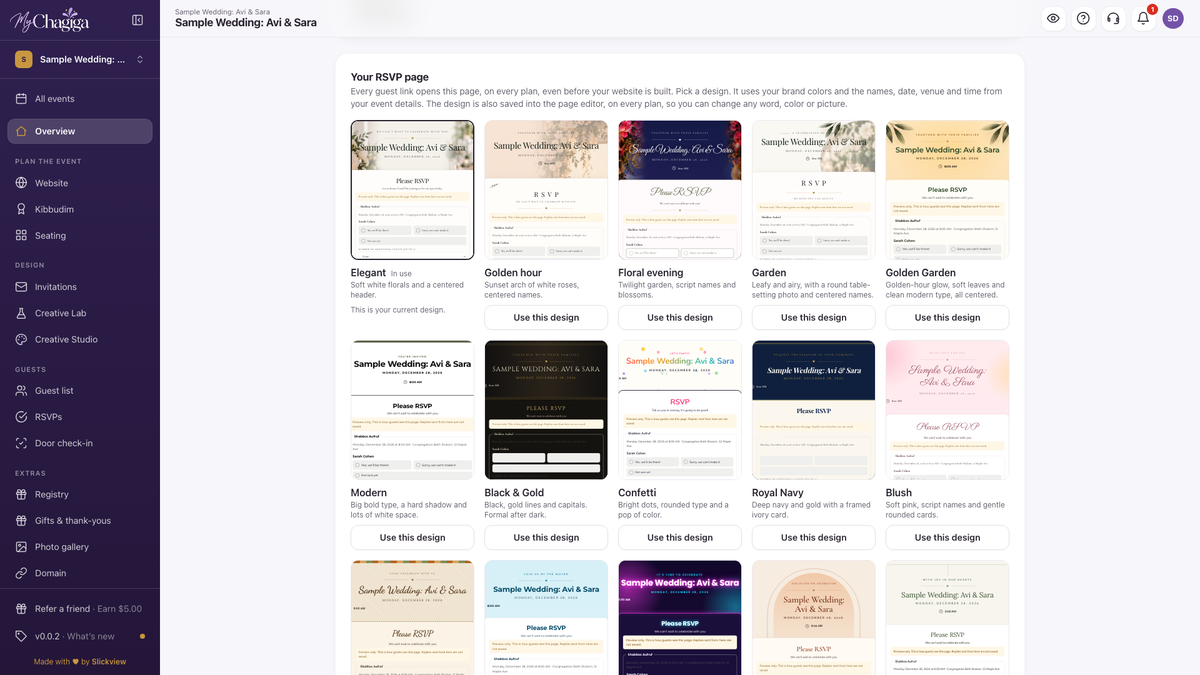Open the notifications bell
This screenshot has width=1200, height=675.
(1143, 18)
